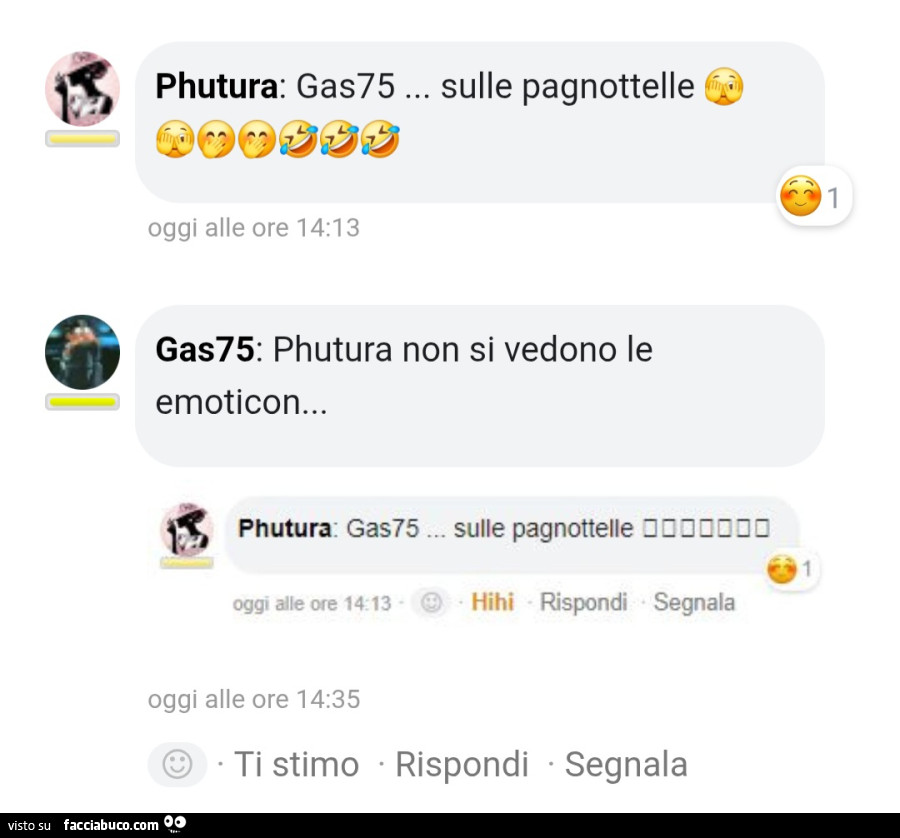
Task: Click the Gas75 username in bold
Action: (205, 349)
